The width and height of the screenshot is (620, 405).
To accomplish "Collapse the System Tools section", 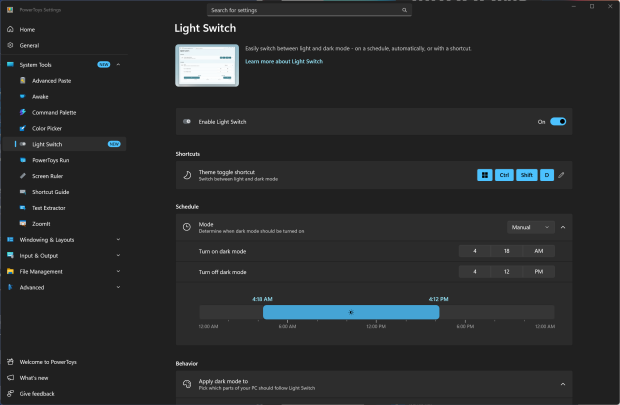I will pyautogui.click(x=118, y=64).
